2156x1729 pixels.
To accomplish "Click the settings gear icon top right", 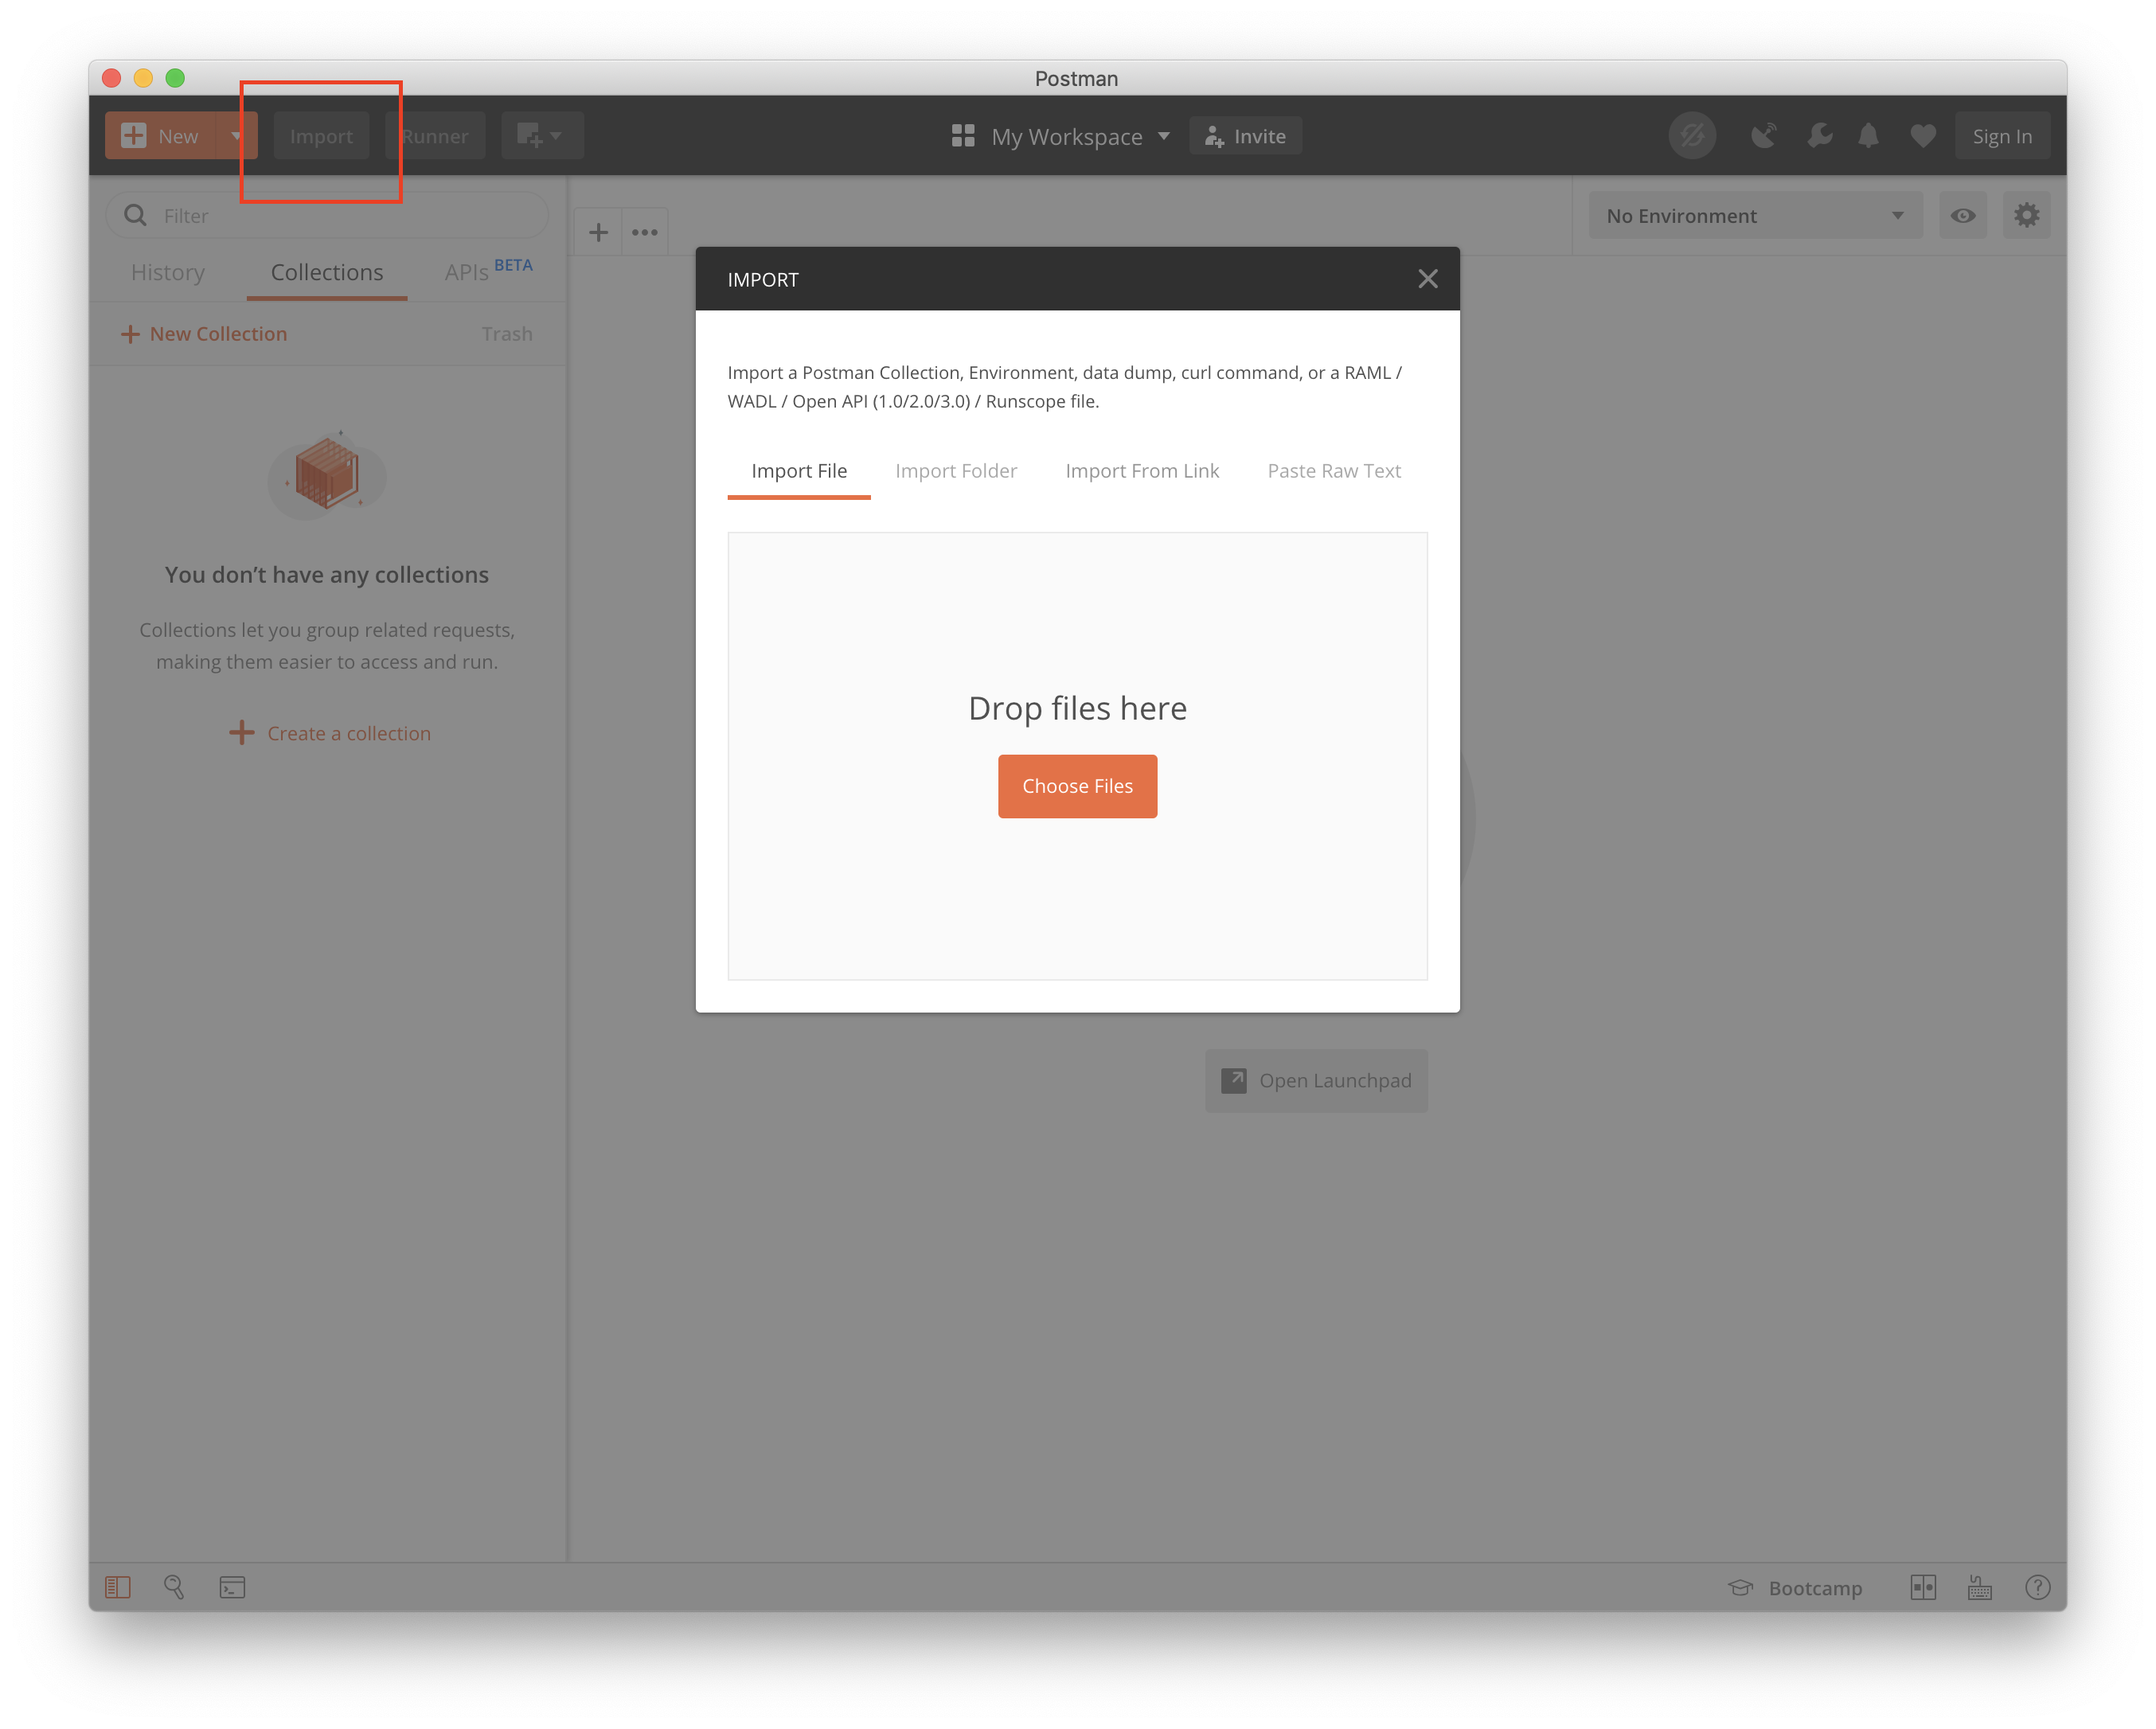I will coord(2027,215).
